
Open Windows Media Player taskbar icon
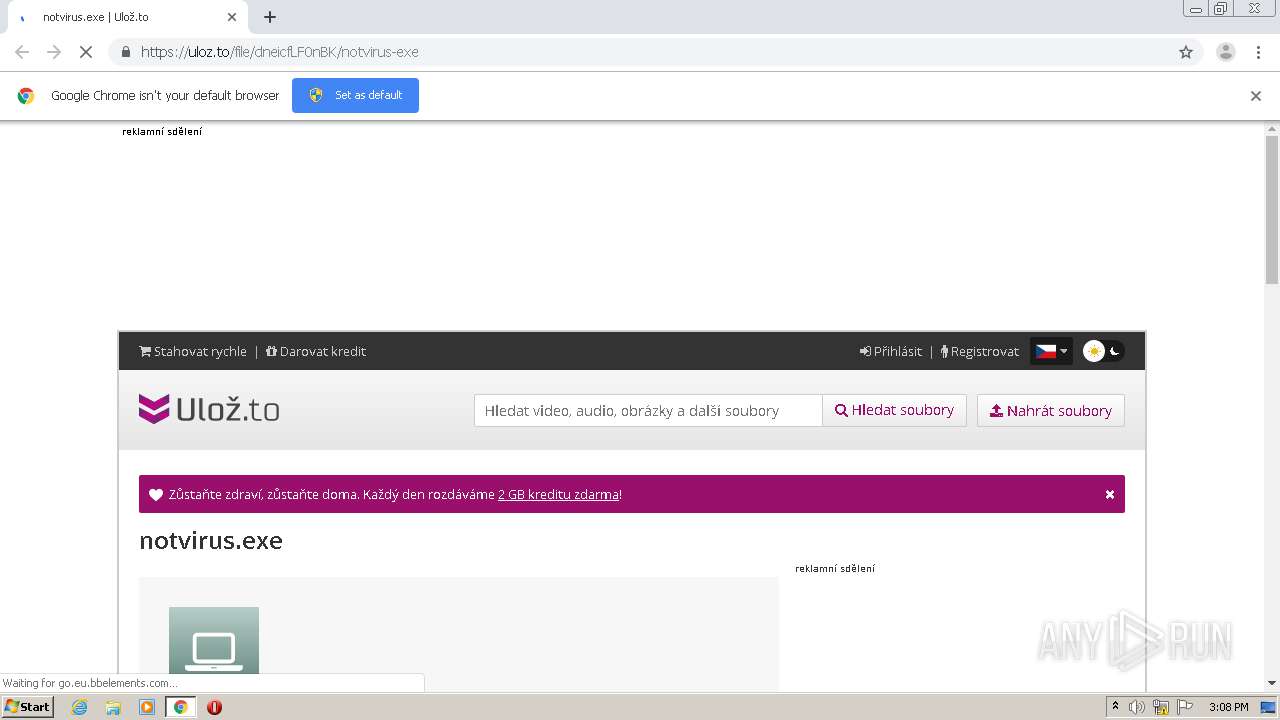coord(147,707)
